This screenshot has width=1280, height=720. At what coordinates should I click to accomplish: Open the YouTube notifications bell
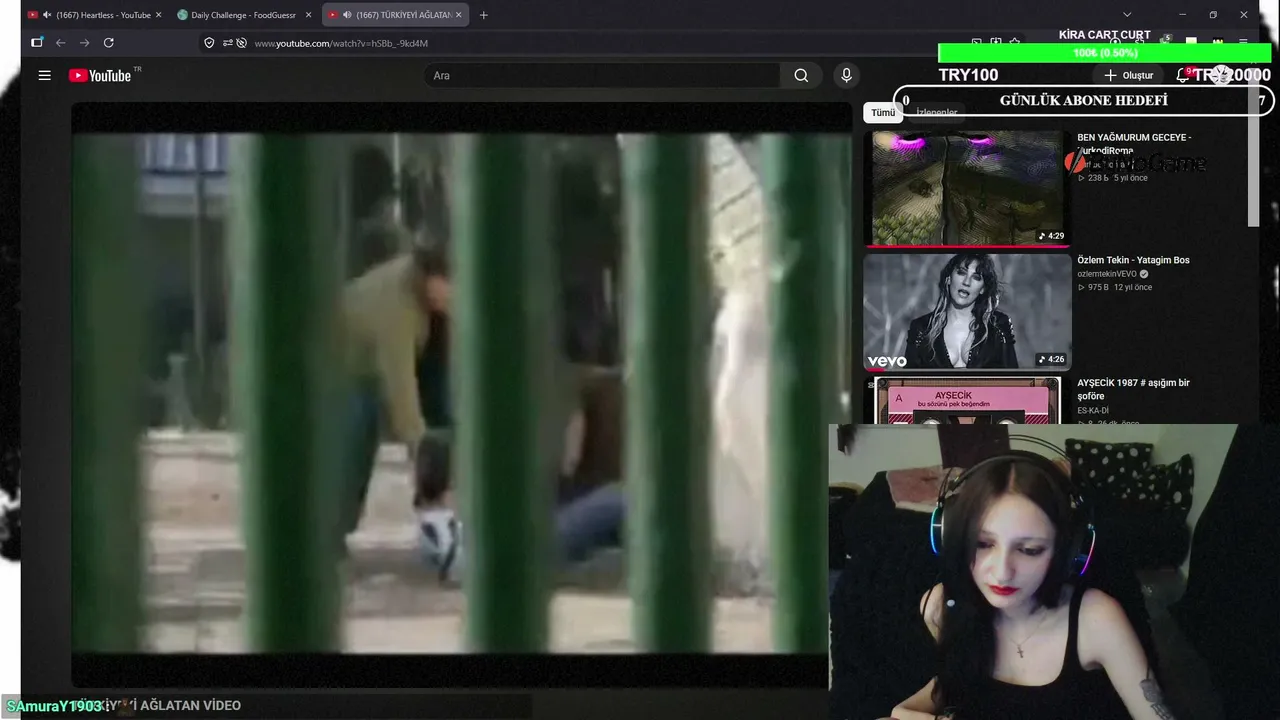1183,75
